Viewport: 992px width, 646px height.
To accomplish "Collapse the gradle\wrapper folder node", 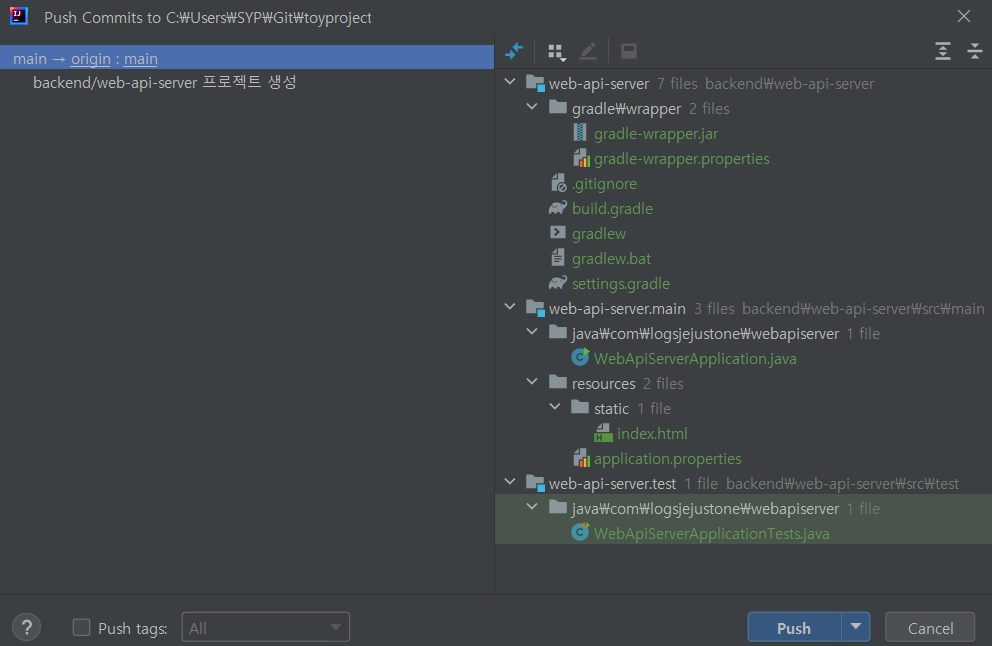I will click(x=532, y=107).
